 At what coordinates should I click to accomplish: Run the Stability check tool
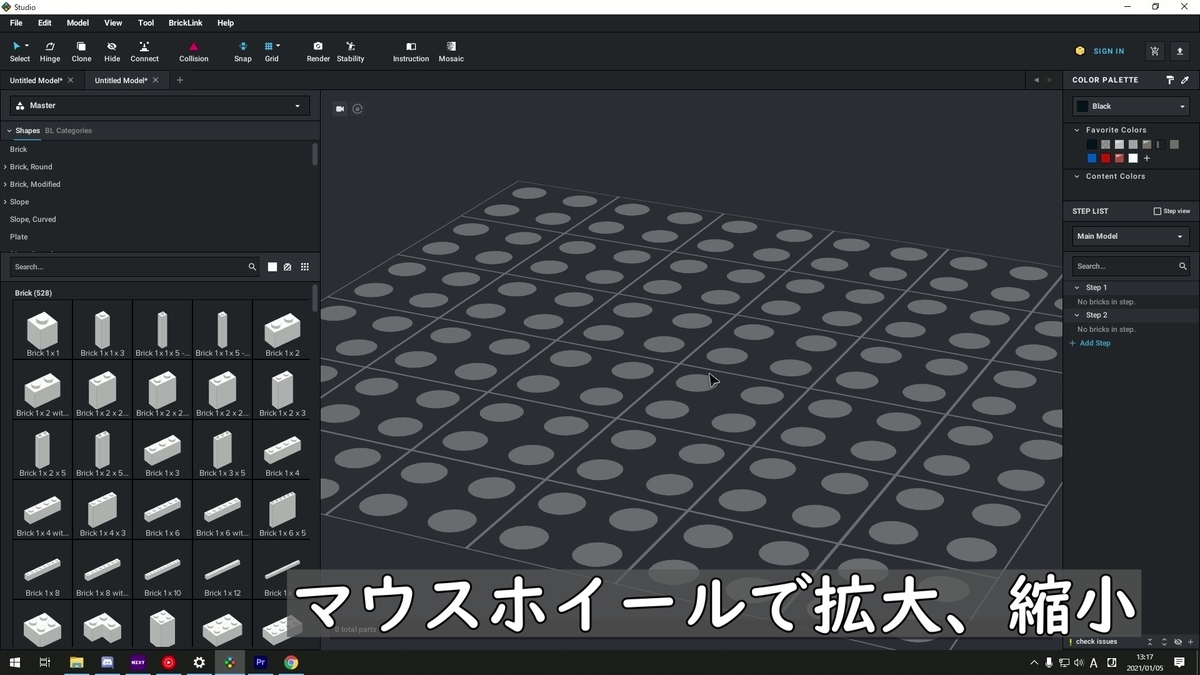coord(350,51)
